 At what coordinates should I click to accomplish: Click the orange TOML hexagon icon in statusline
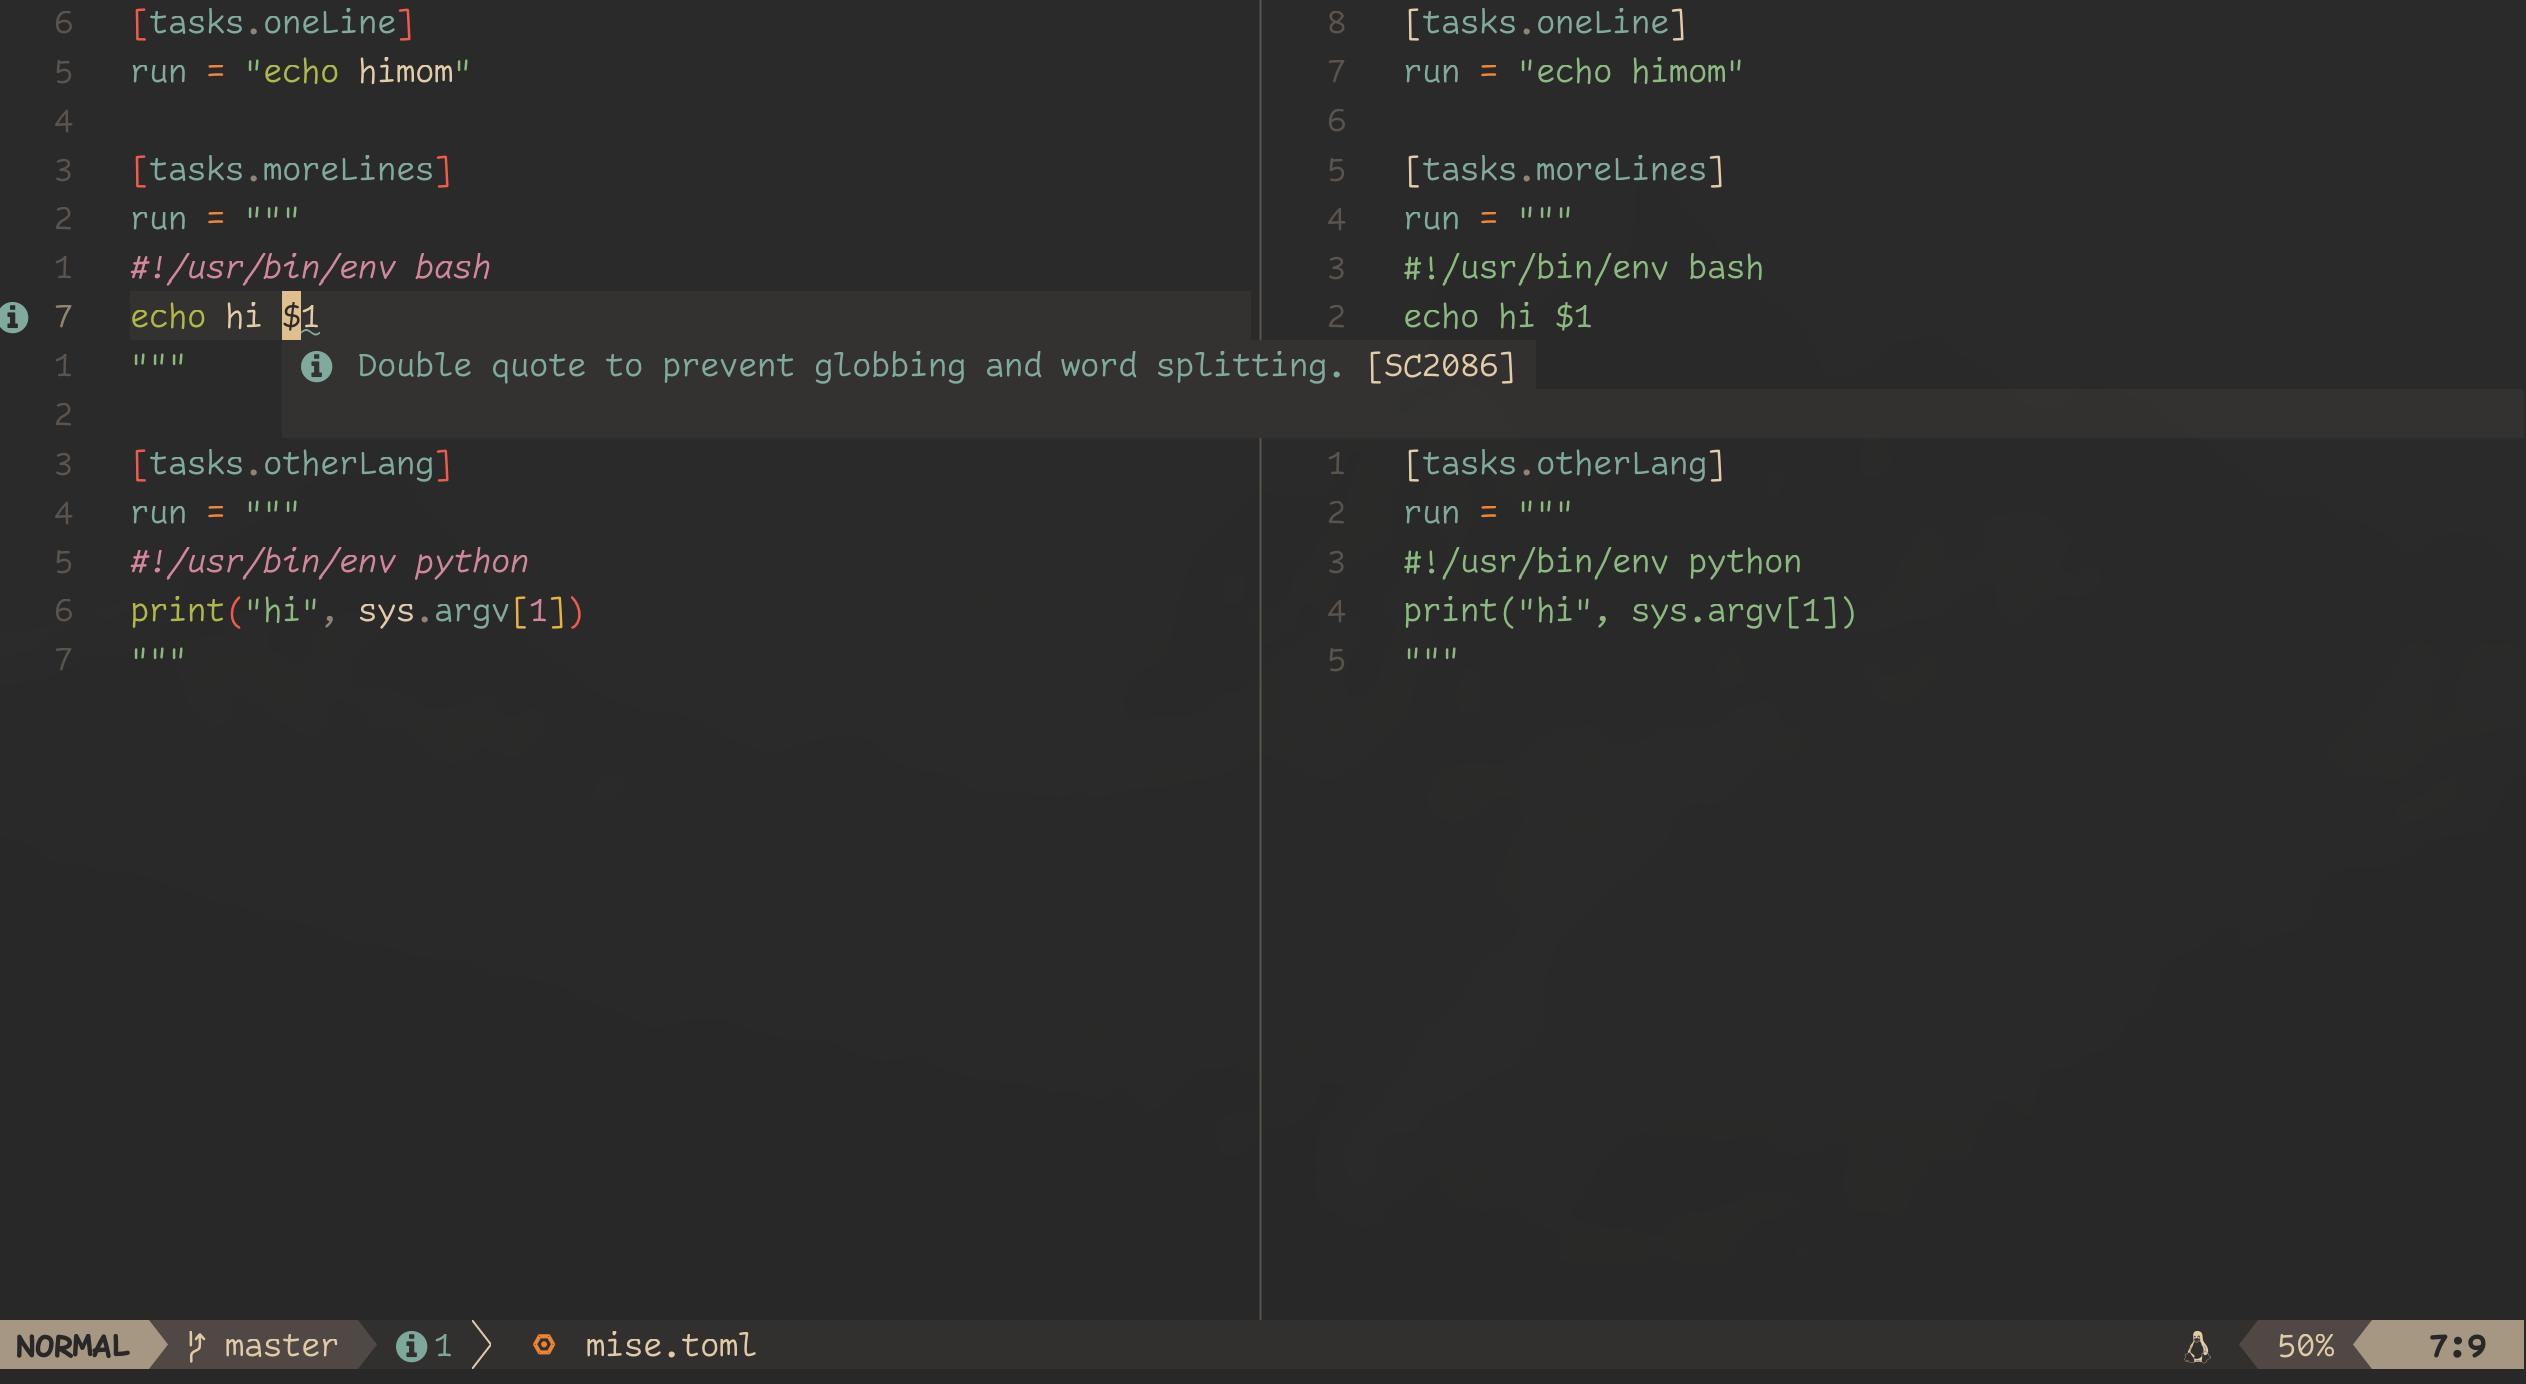pos(546,1345)
